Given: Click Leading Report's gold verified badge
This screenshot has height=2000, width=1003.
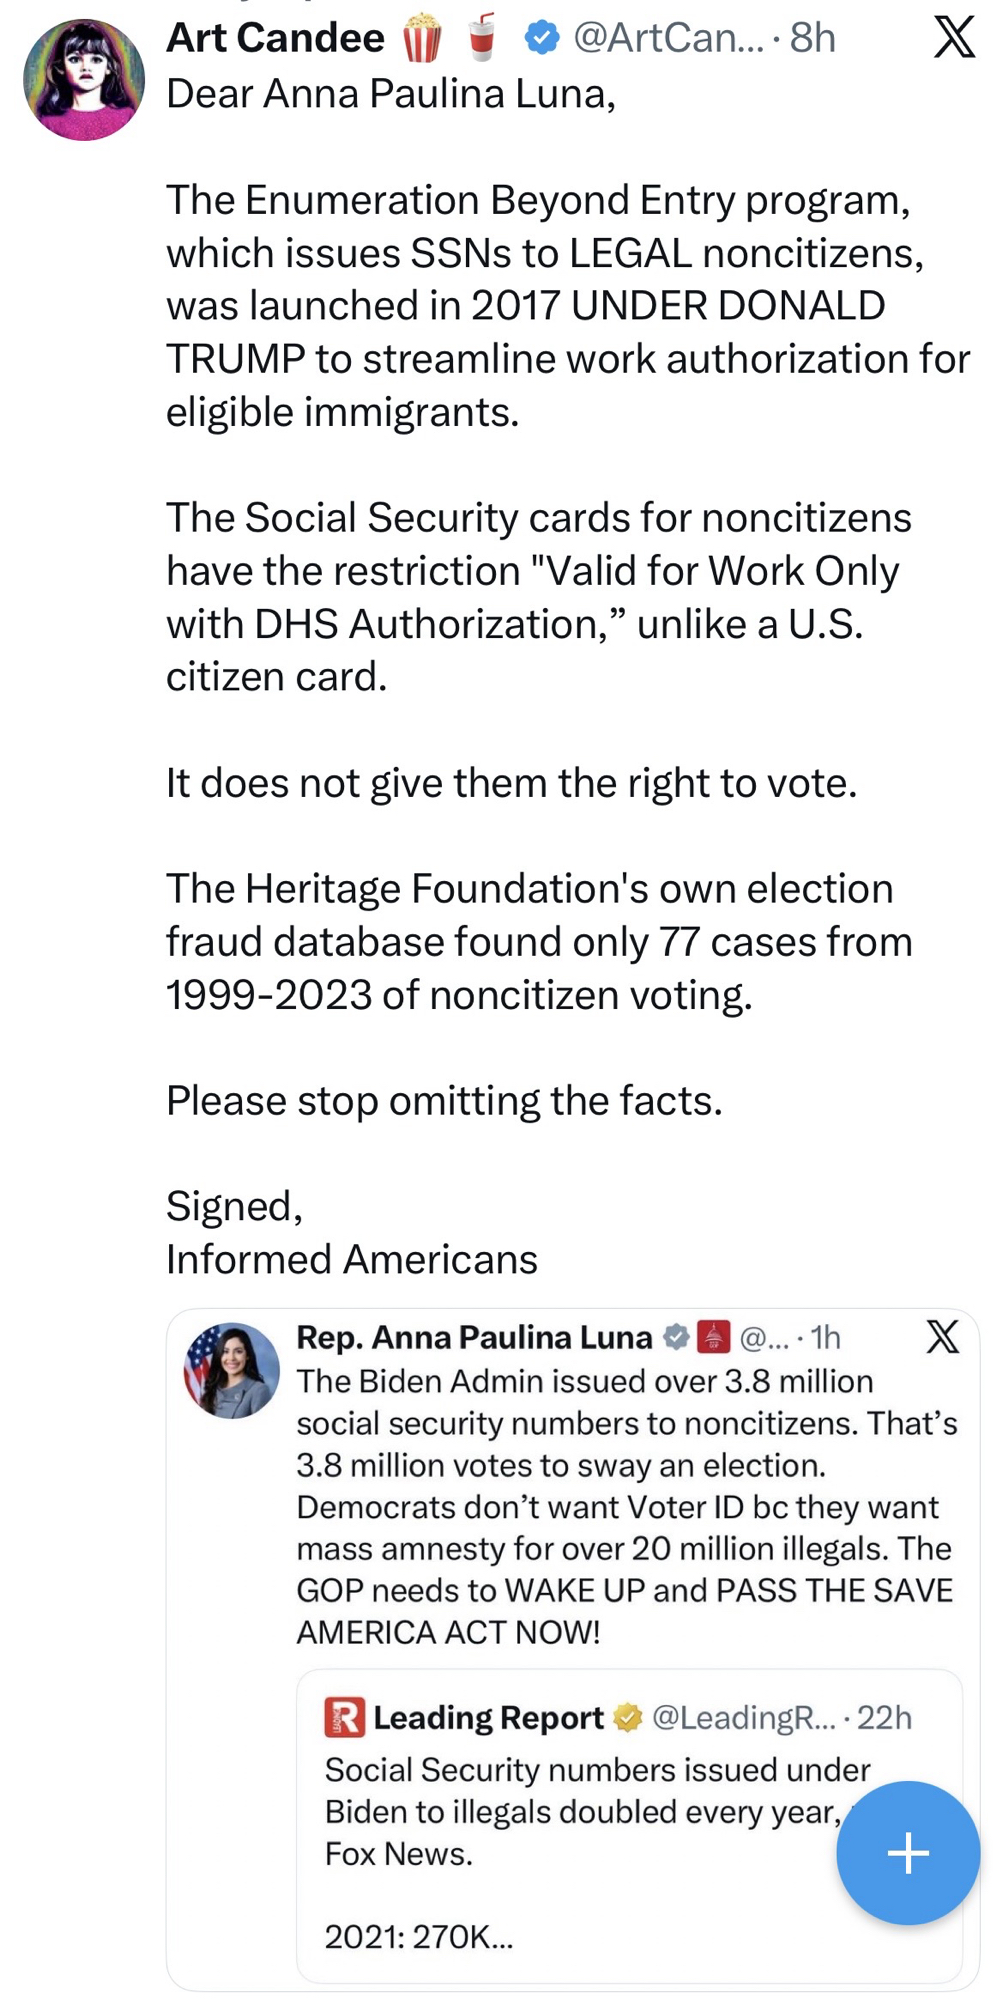Looking at the screenshot, I should pos(628,1718).
